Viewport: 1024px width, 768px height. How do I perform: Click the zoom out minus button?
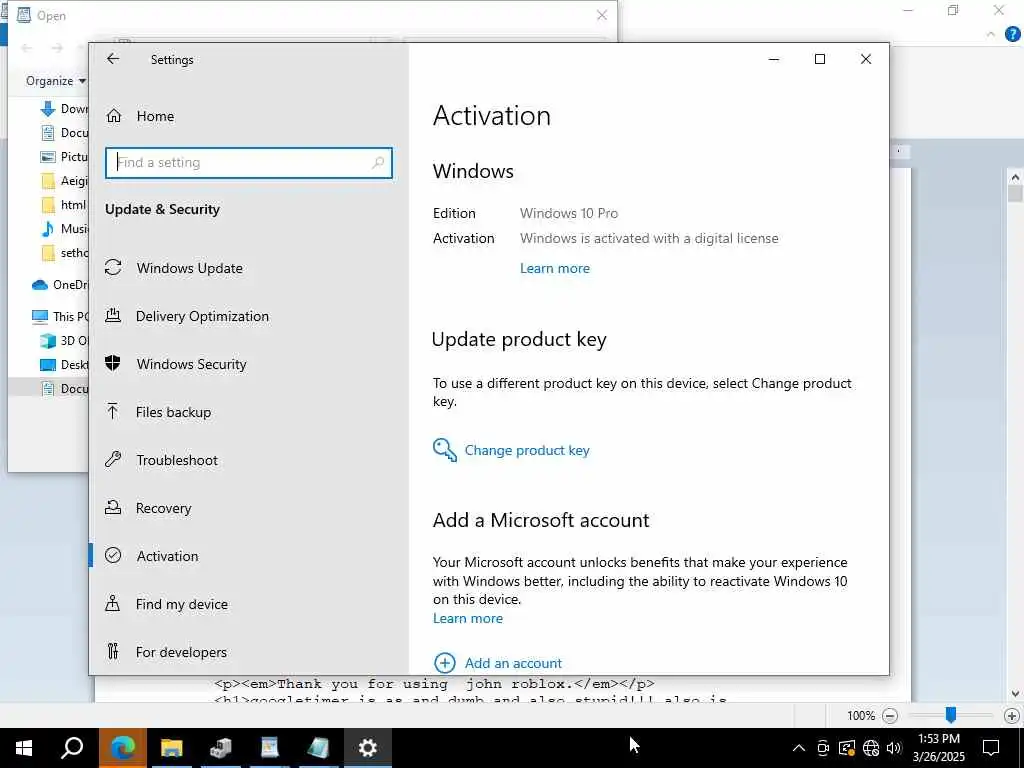pyautogui.click(x=889, y=716)
